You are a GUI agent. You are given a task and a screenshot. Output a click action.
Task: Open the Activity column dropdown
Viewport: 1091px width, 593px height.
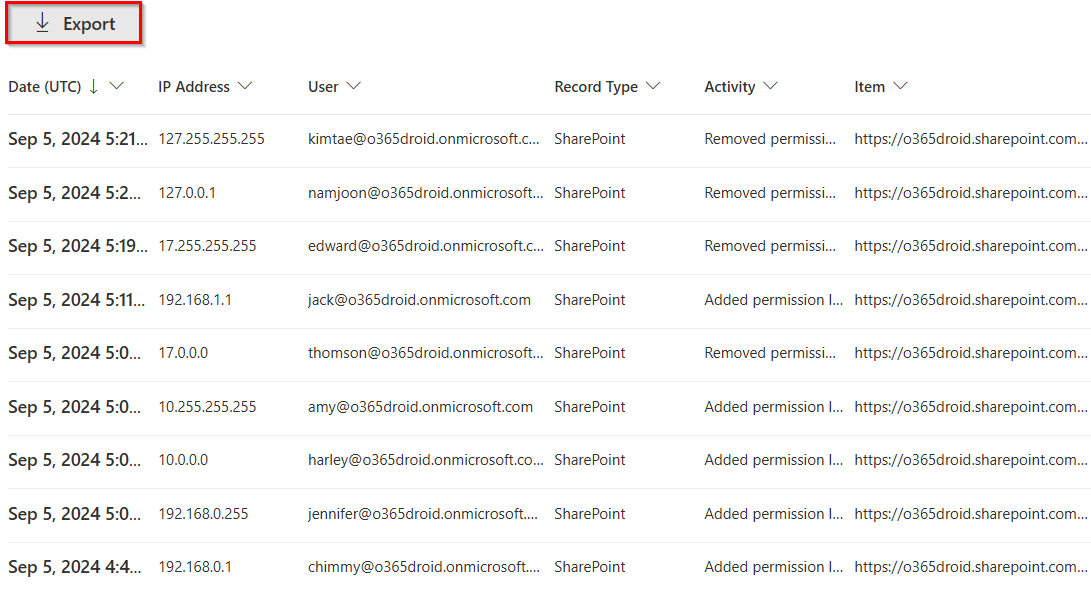pyautogui.click(x=770, y=87)
